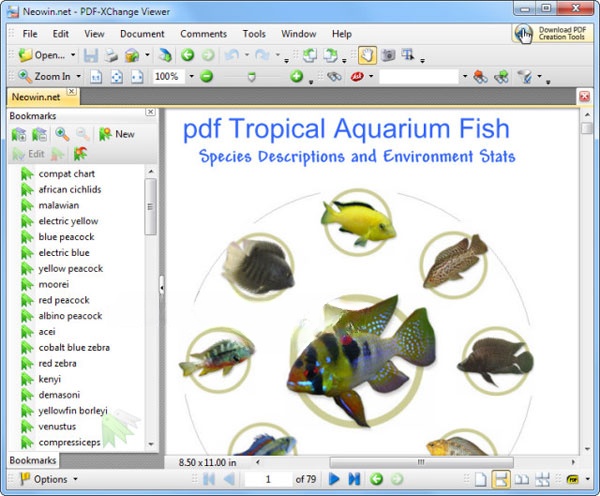Image resolution: width=600 pixels, height=496 pixels.
Task: Click the green back arrow in bottom bar
Action: (377, 479)
